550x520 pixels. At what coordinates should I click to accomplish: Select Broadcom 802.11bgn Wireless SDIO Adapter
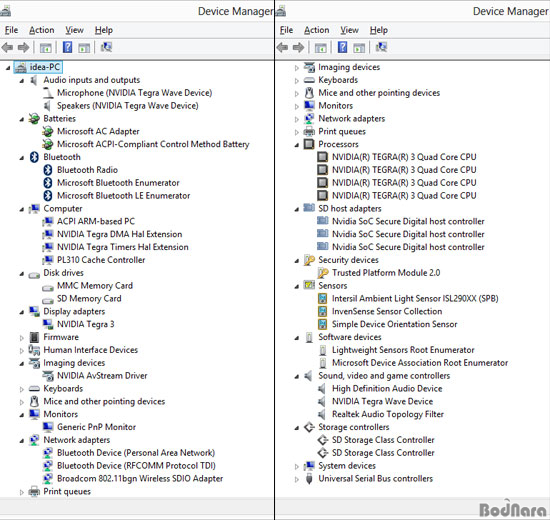140,479
